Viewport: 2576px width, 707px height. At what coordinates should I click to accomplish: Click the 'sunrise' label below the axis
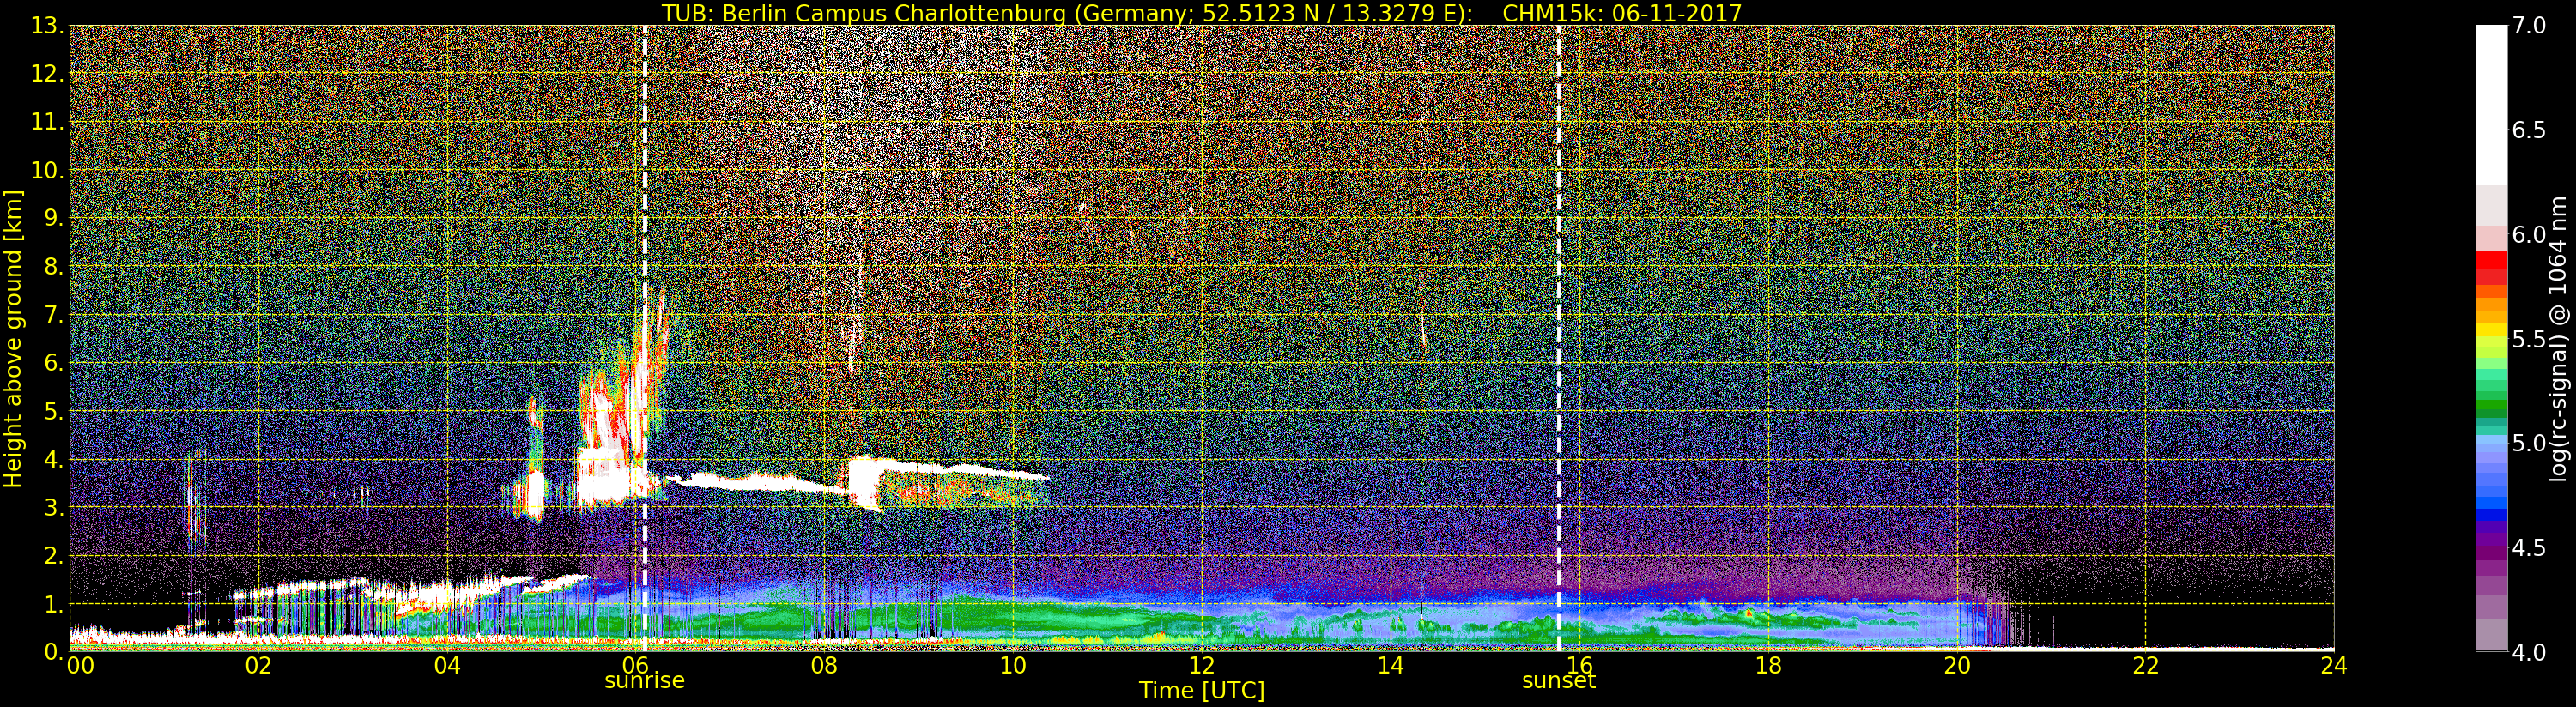[644, 681]
